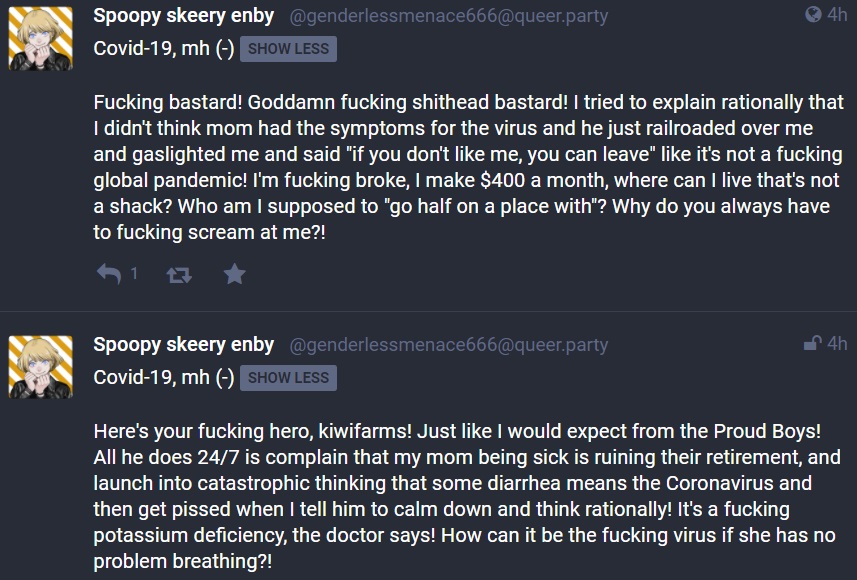Open the Spoopy skeery enby profile from the second post

pyautogui.click(x=184, y=344)
